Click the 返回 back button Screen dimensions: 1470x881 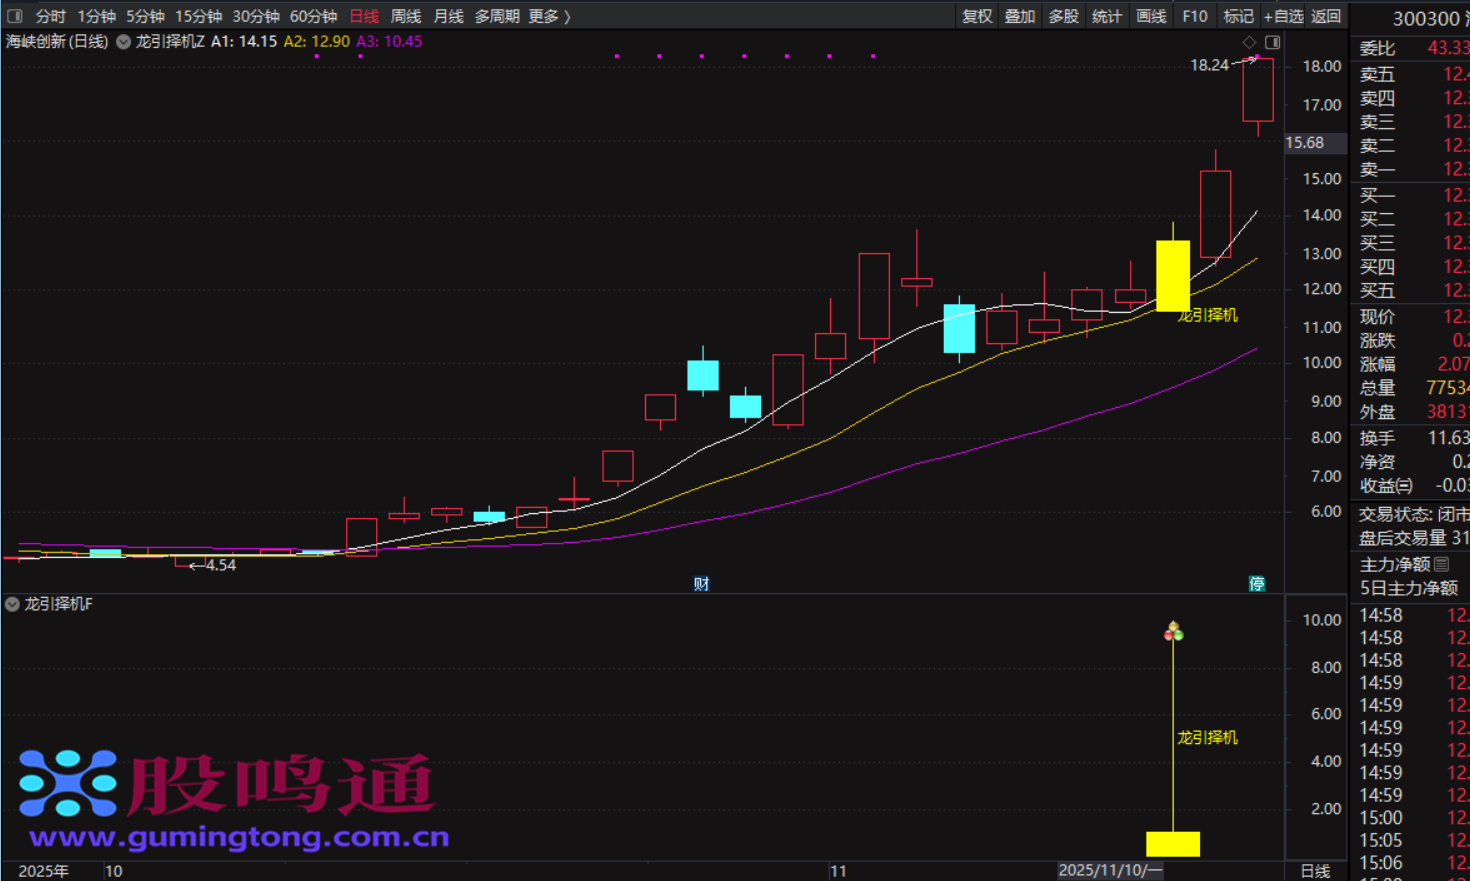coord(1326,16)
